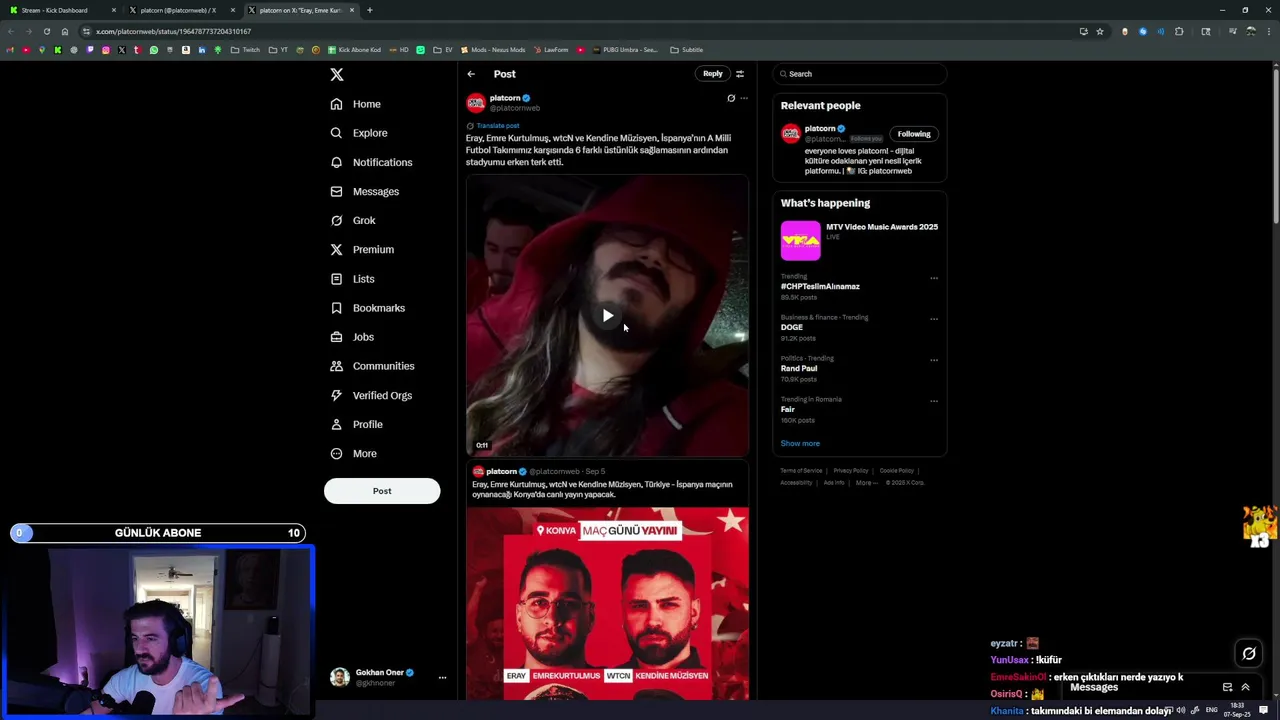The image size is (1280, 720).
Task: Open platcorn in Relevant people
Action: pos(820,129)
